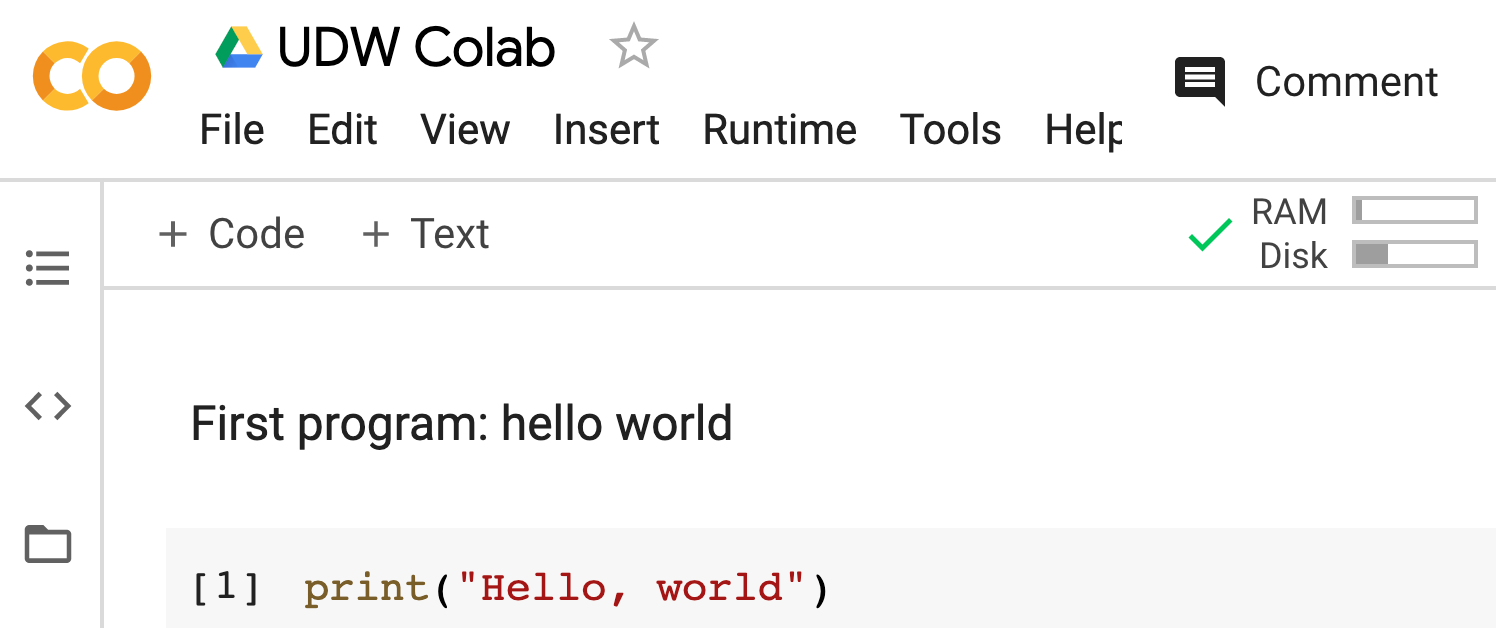This screenshot has width=1496, height=628.
Task: Open the Comment speech bubble icon
Action: [x=1200, y=81]
